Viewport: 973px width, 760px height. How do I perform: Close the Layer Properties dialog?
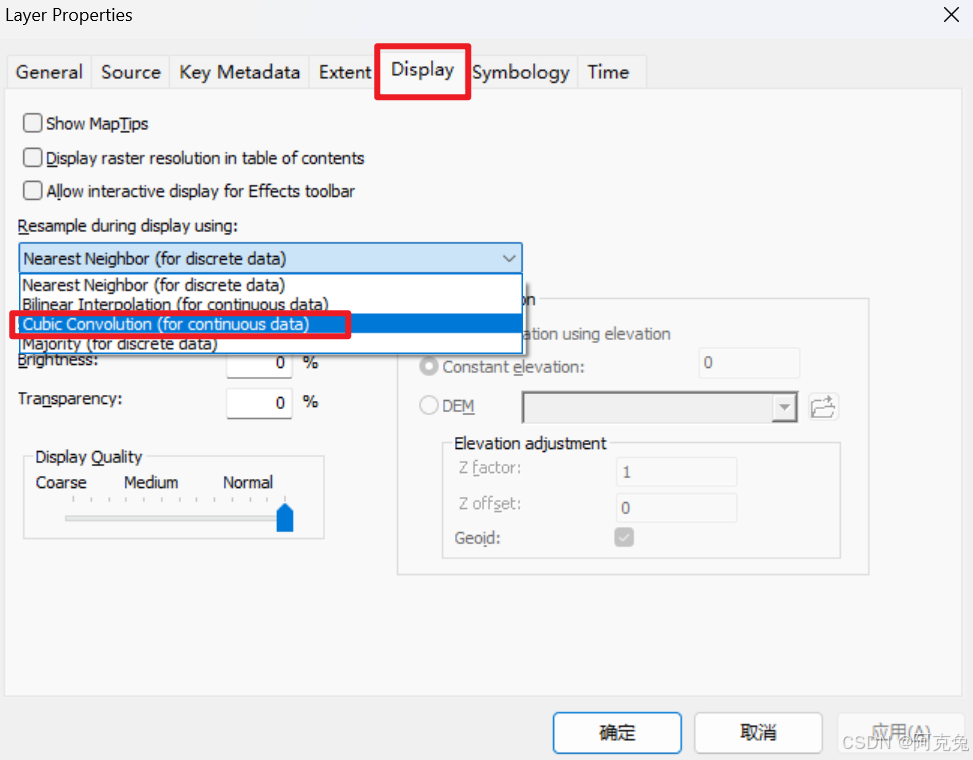[951, 15]
